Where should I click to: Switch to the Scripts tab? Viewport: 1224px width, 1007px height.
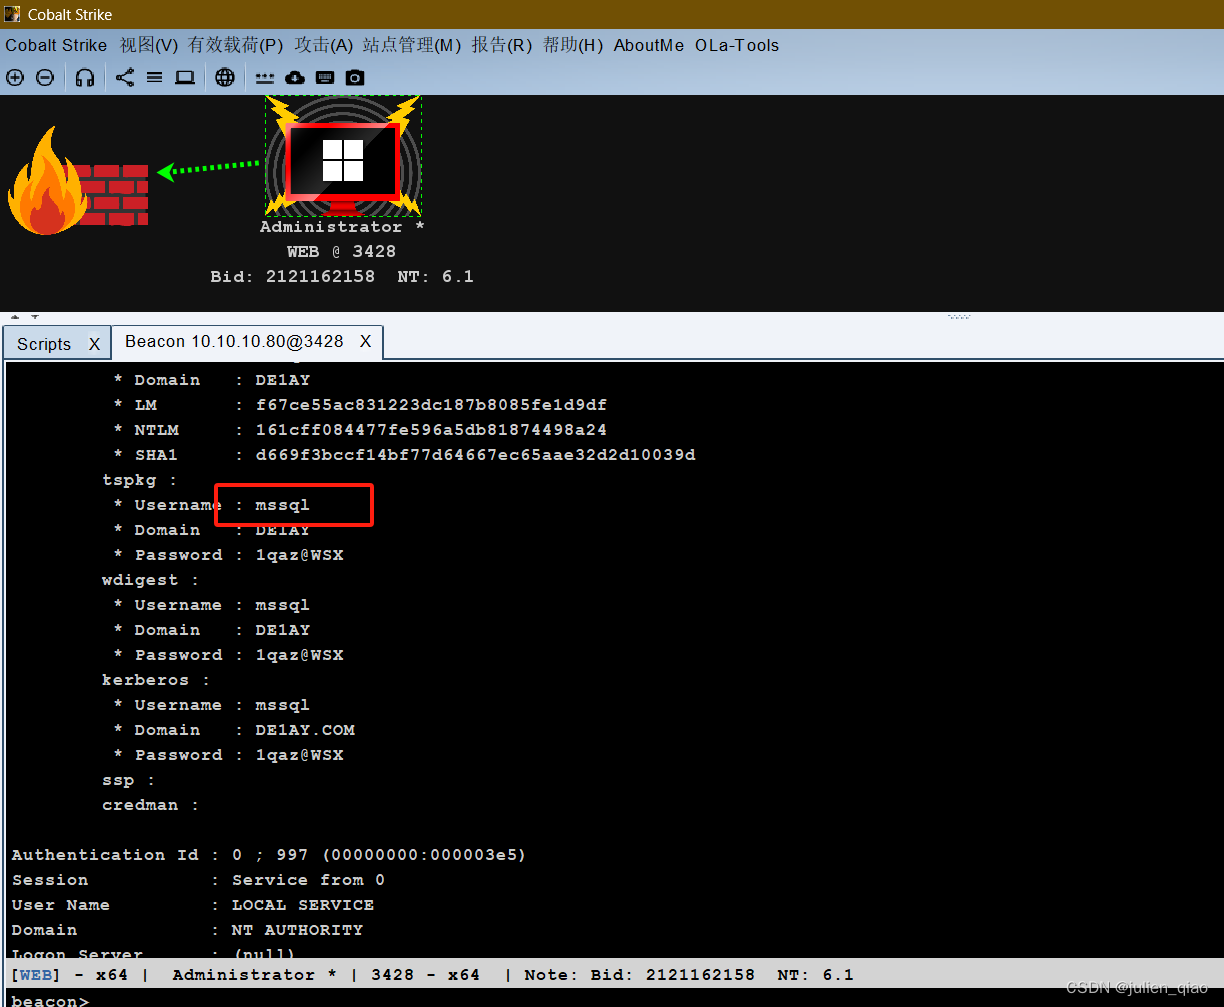pyautogui.click(x=44, y=343)
